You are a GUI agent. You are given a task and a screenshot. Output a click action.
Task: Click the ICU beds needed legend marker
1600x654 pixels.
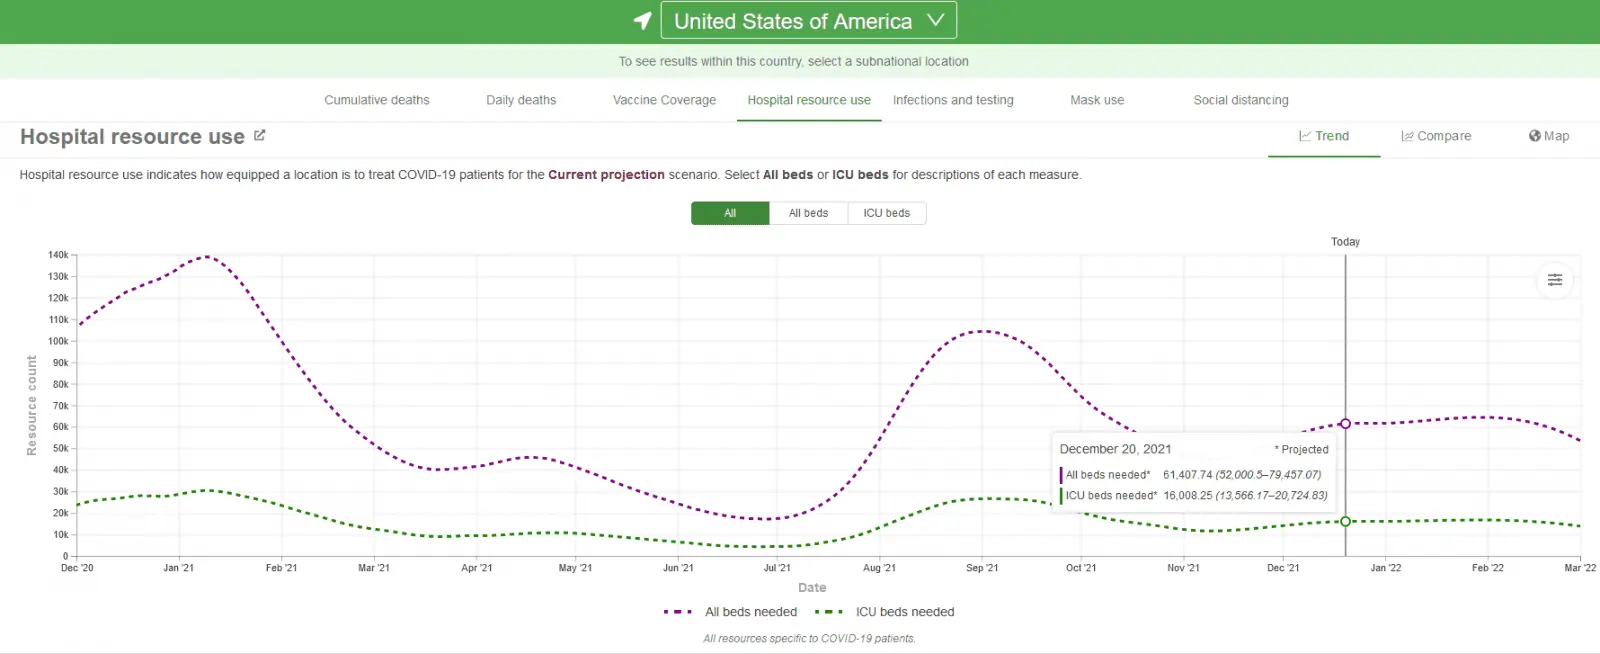click(x=829, y=612)
